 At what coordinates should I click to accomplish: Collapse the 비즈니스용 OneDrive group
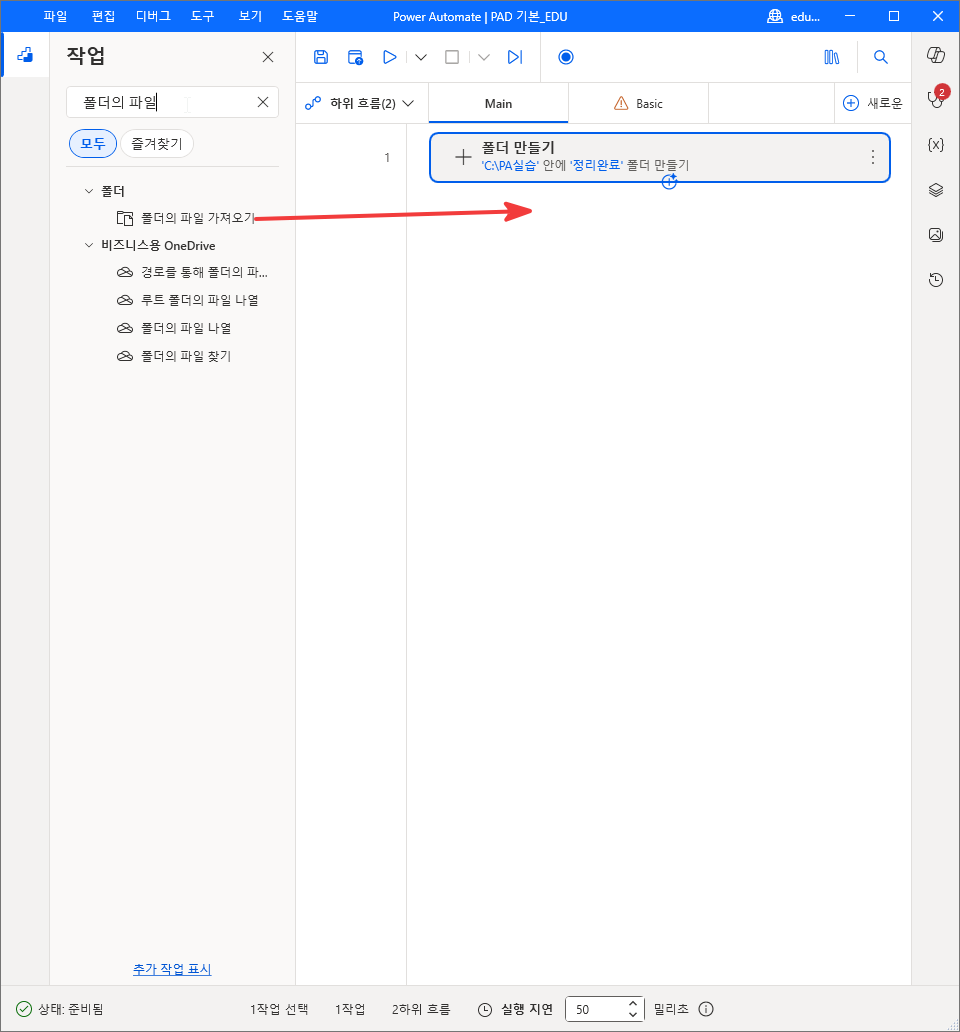click(89, 245)
